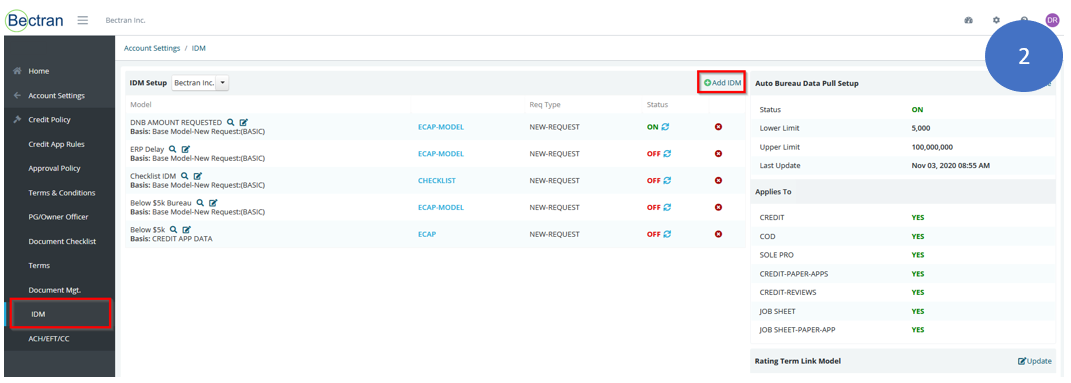Toggle status refresh in the ECAP row
This screenshot has width=1071, height=383.
(667, 234)
